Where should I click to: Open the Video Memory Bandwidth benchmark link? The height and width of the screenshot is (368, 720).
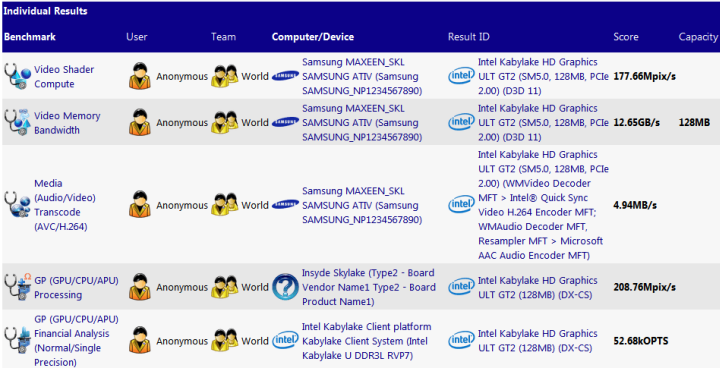pos(67,123)
